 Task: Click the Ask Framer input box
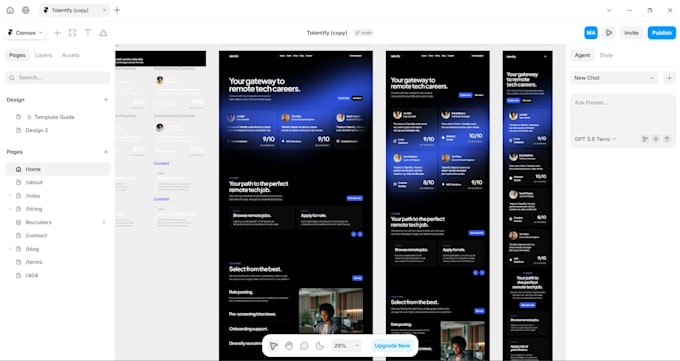(x=623, y=113)
